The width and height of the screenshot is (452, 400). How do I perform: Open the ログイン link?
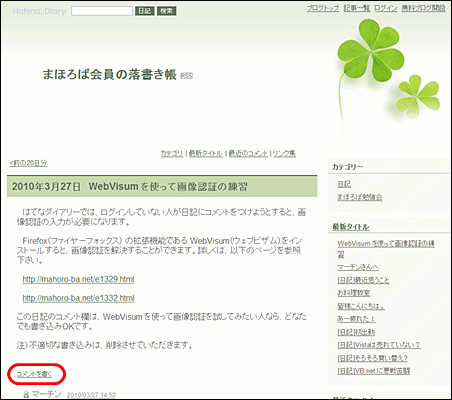385,8
